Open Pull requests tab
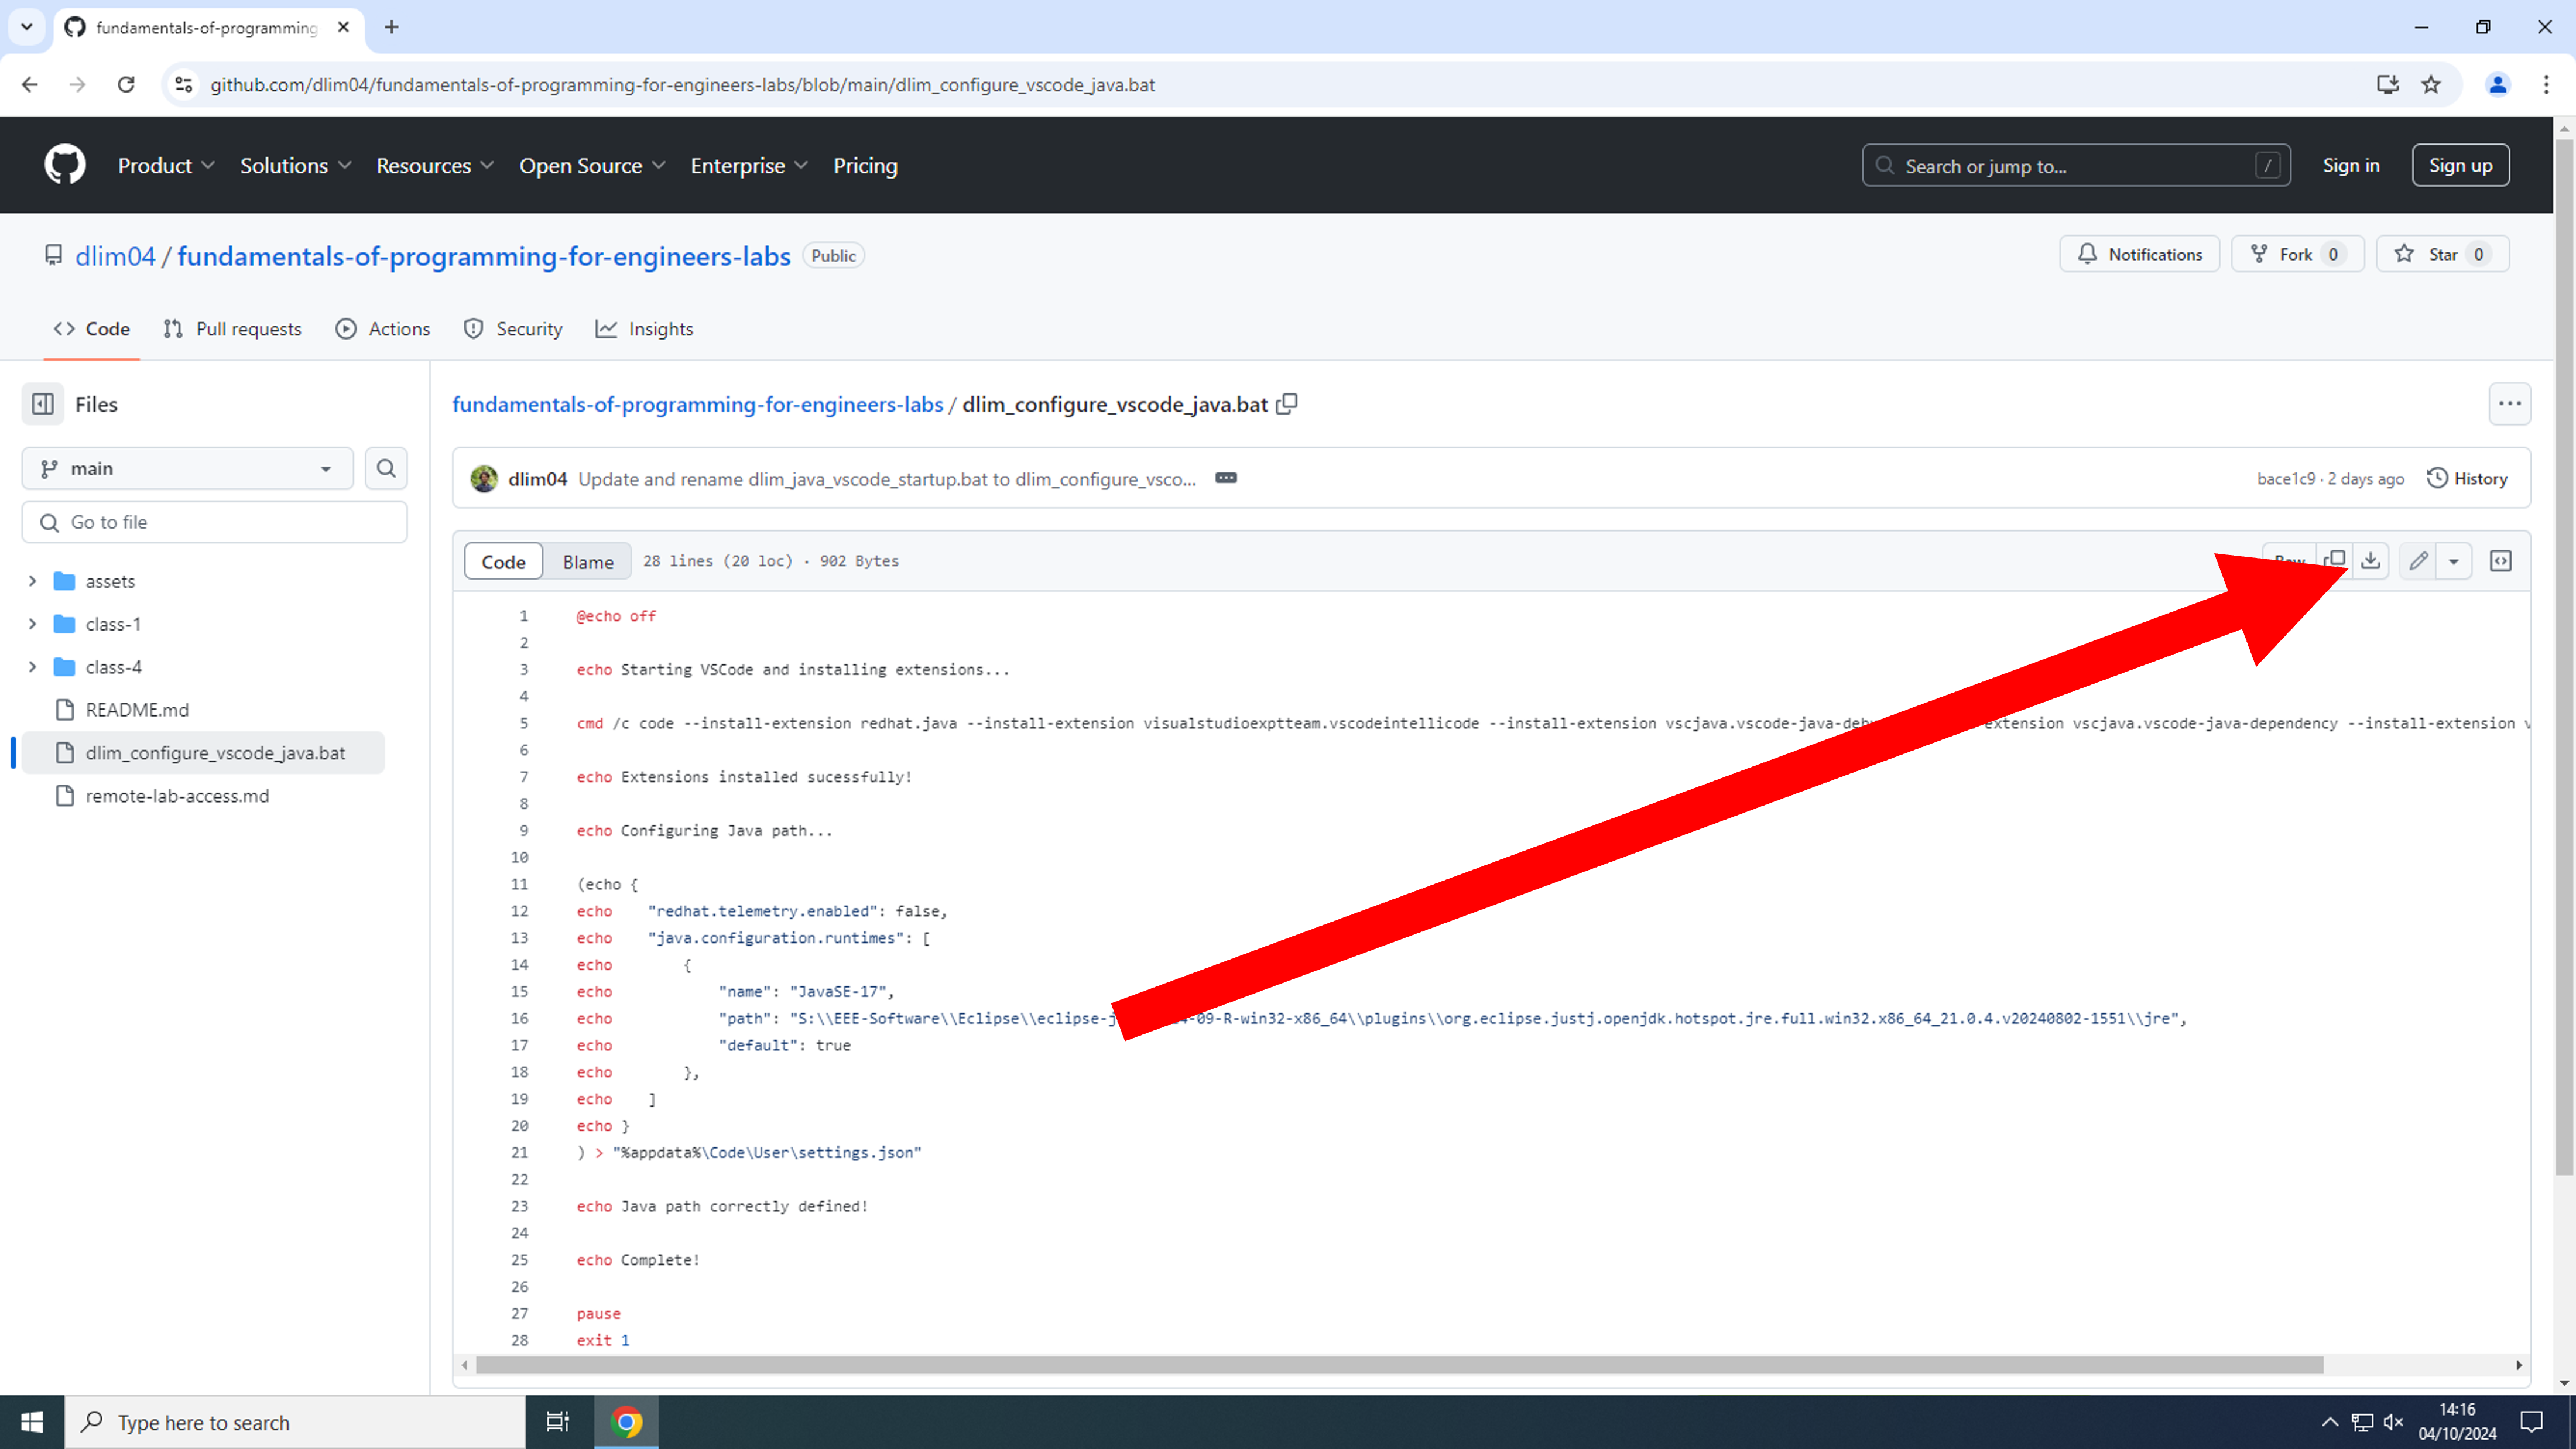Viewport: 2576px width, 1449px height. click(232, 329)
